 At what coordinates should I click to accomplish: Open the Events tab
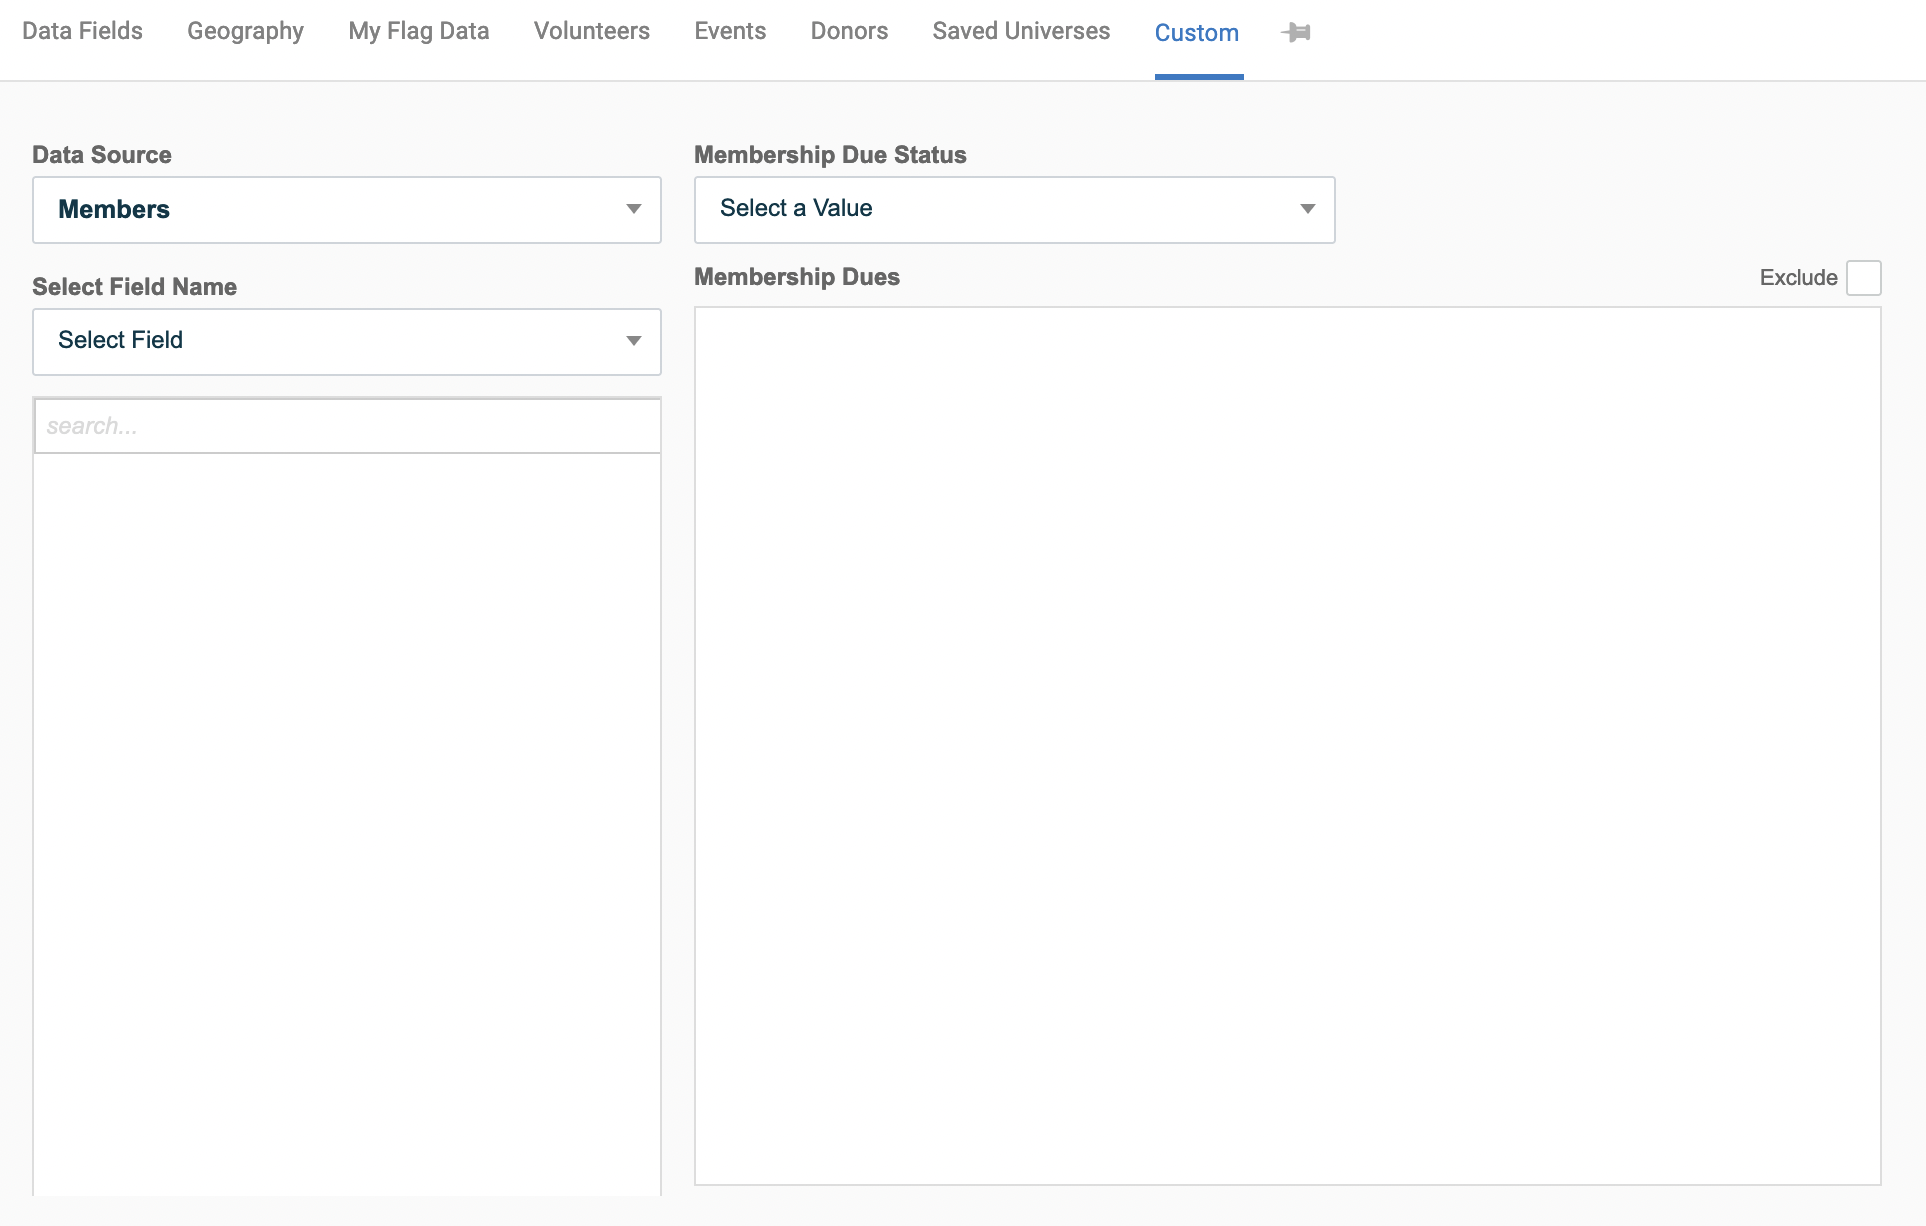tap(730, 31)
